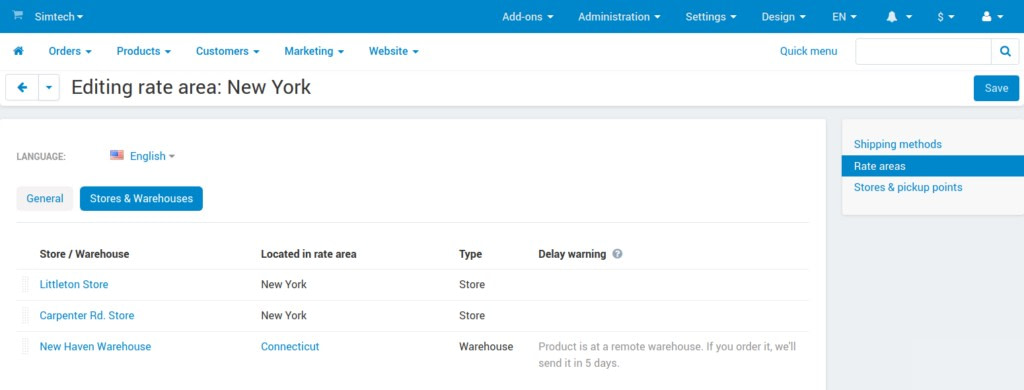Focus the top search input field

923,51
